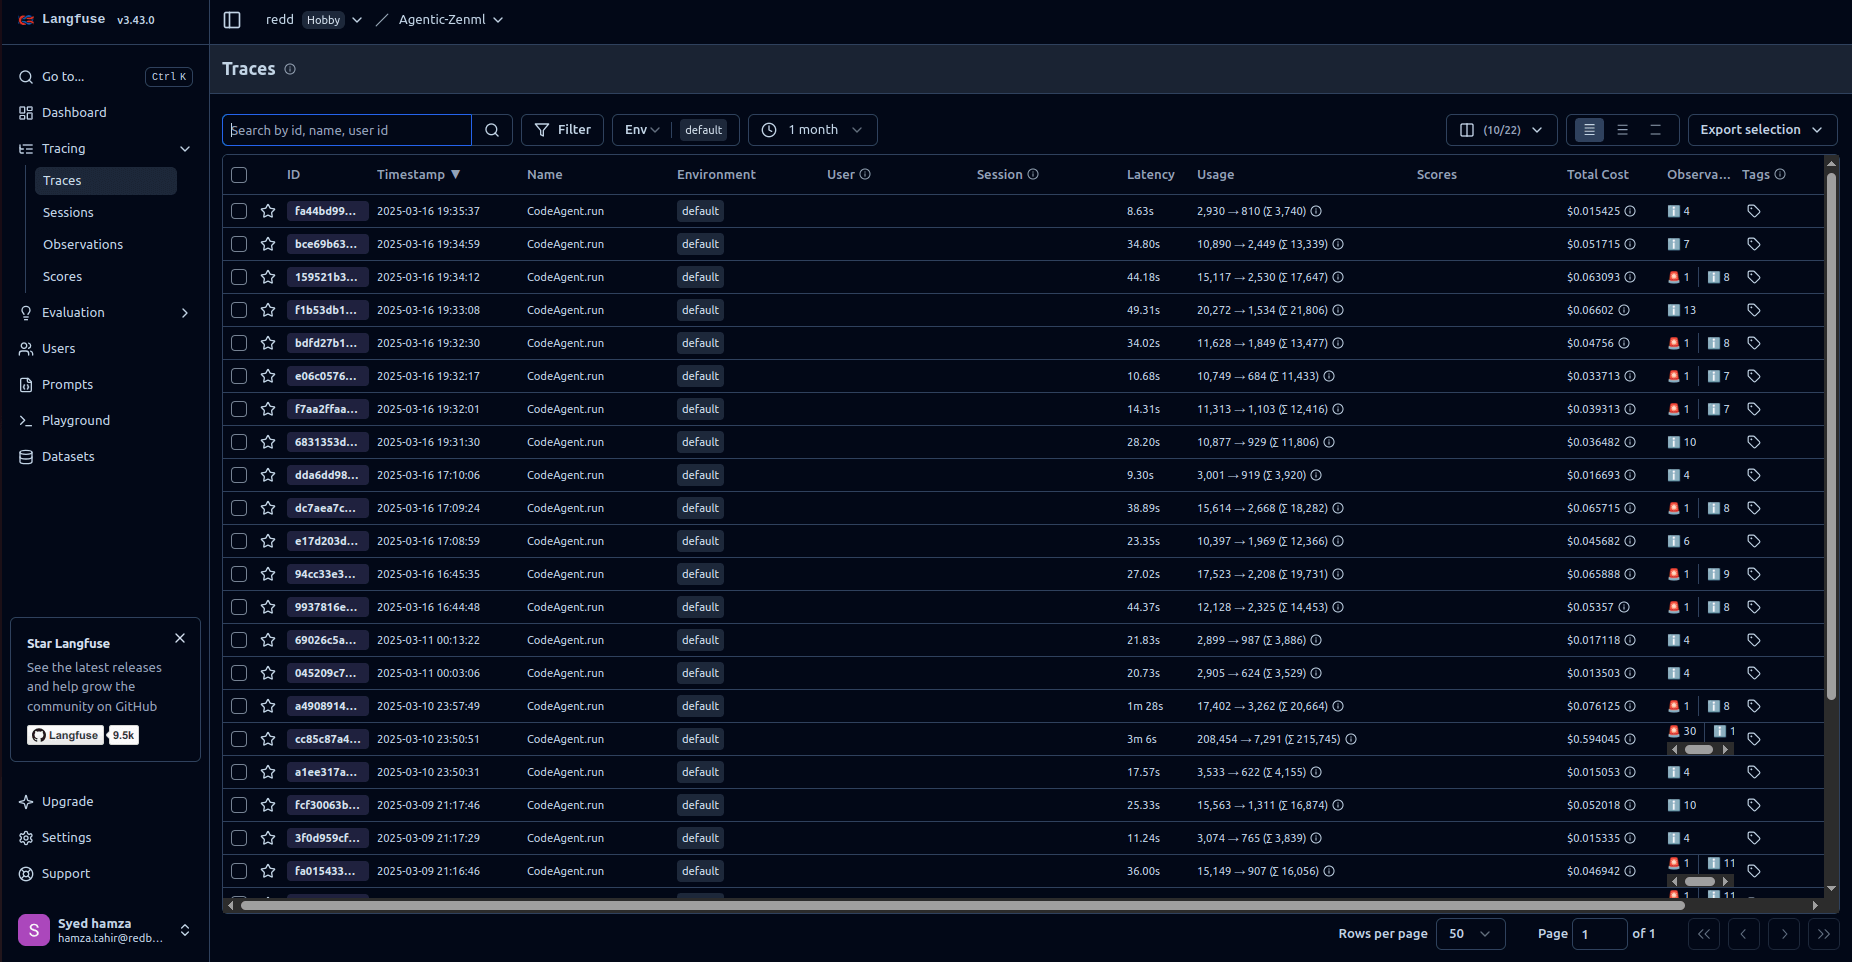Screen dimensions: 1852x962
Task: Show info for Tags column header
Action: click(1780, 174)
